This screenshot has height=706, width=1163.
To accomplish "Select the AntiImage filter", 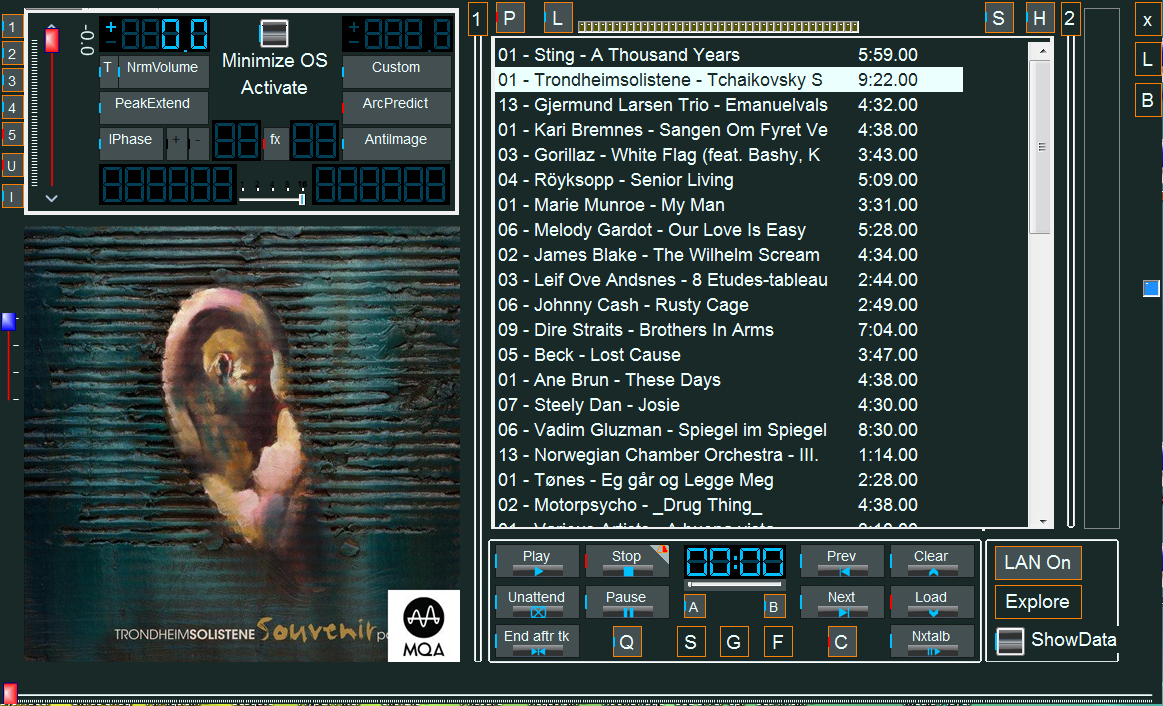I will click(x=397, y=144).
